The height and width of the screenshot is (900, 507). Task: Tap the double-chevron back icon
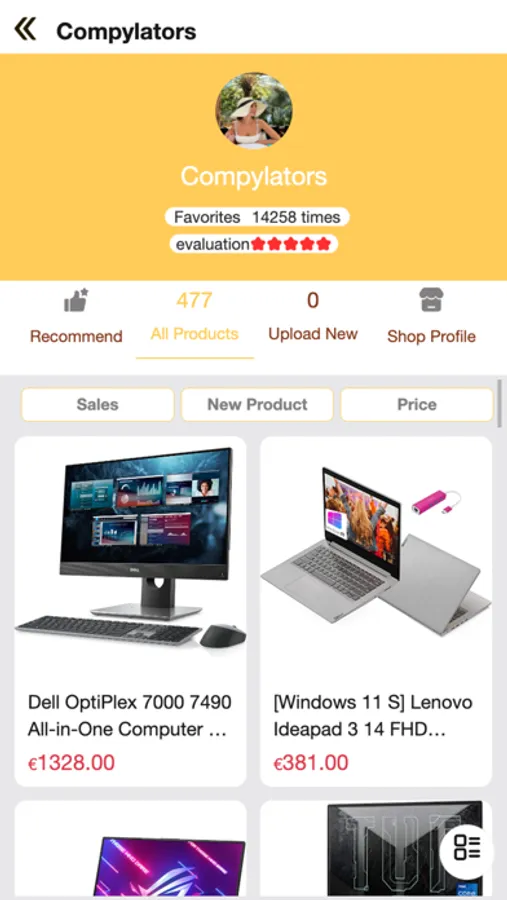(x=25, y=29)
